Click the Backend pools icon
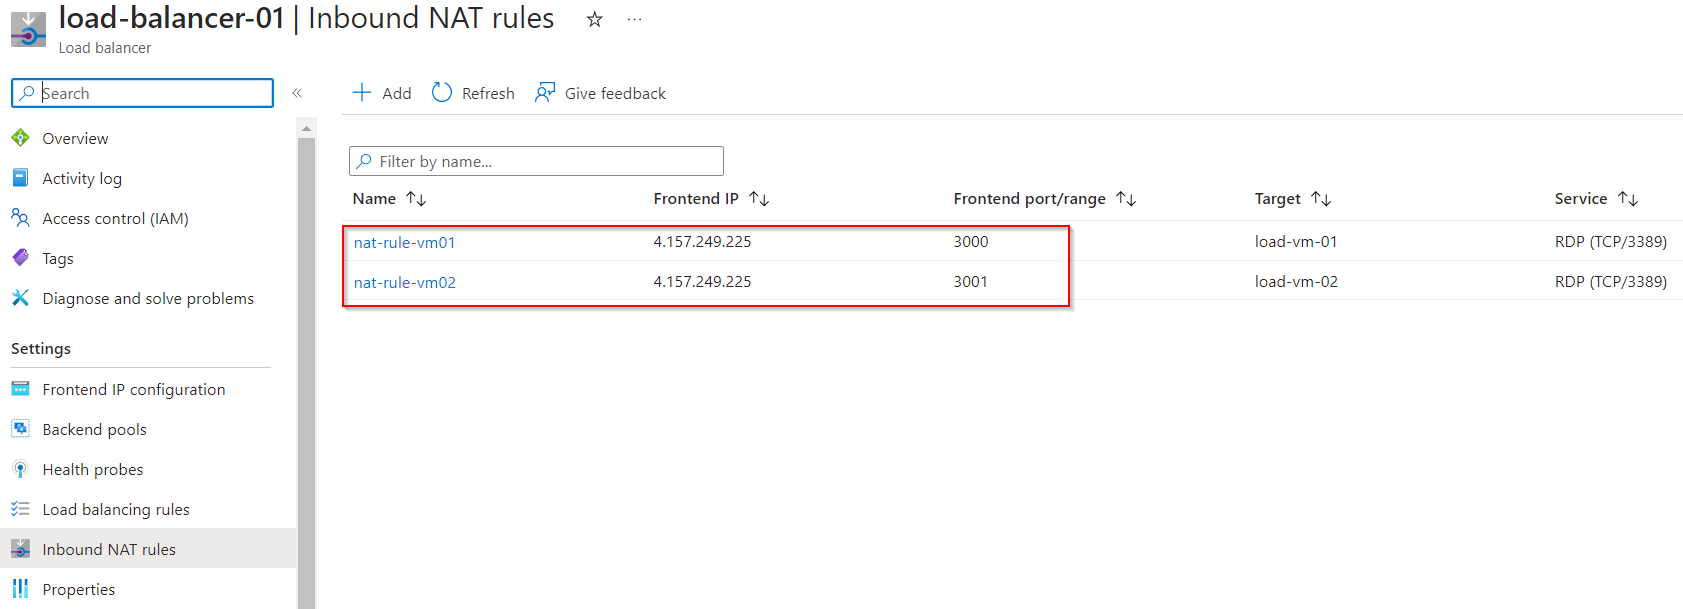Image resolution: width=1683 pixels, height=609 pixels. pos(20,428)
